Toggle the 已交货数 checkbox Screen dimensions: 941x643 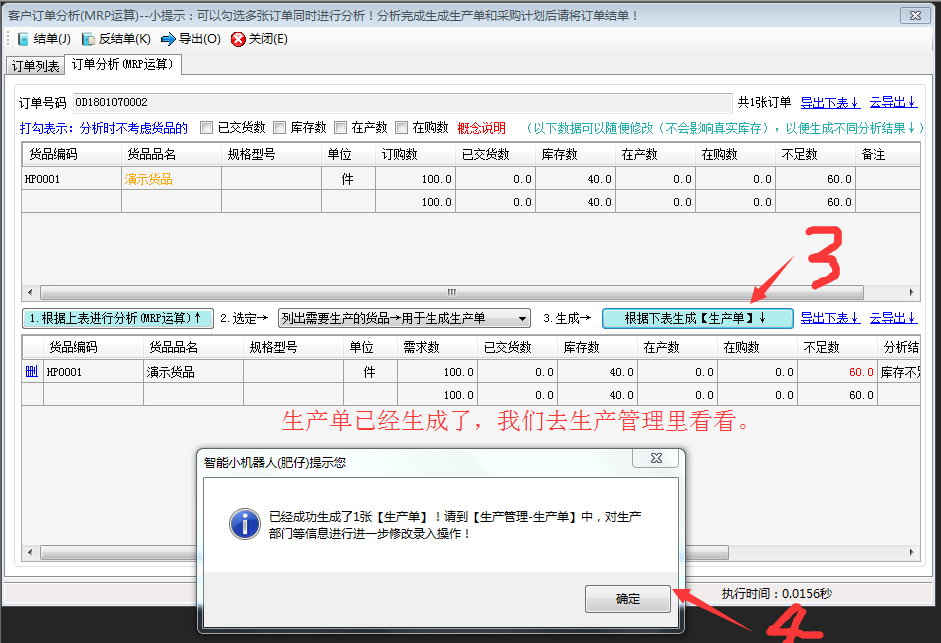207,127
